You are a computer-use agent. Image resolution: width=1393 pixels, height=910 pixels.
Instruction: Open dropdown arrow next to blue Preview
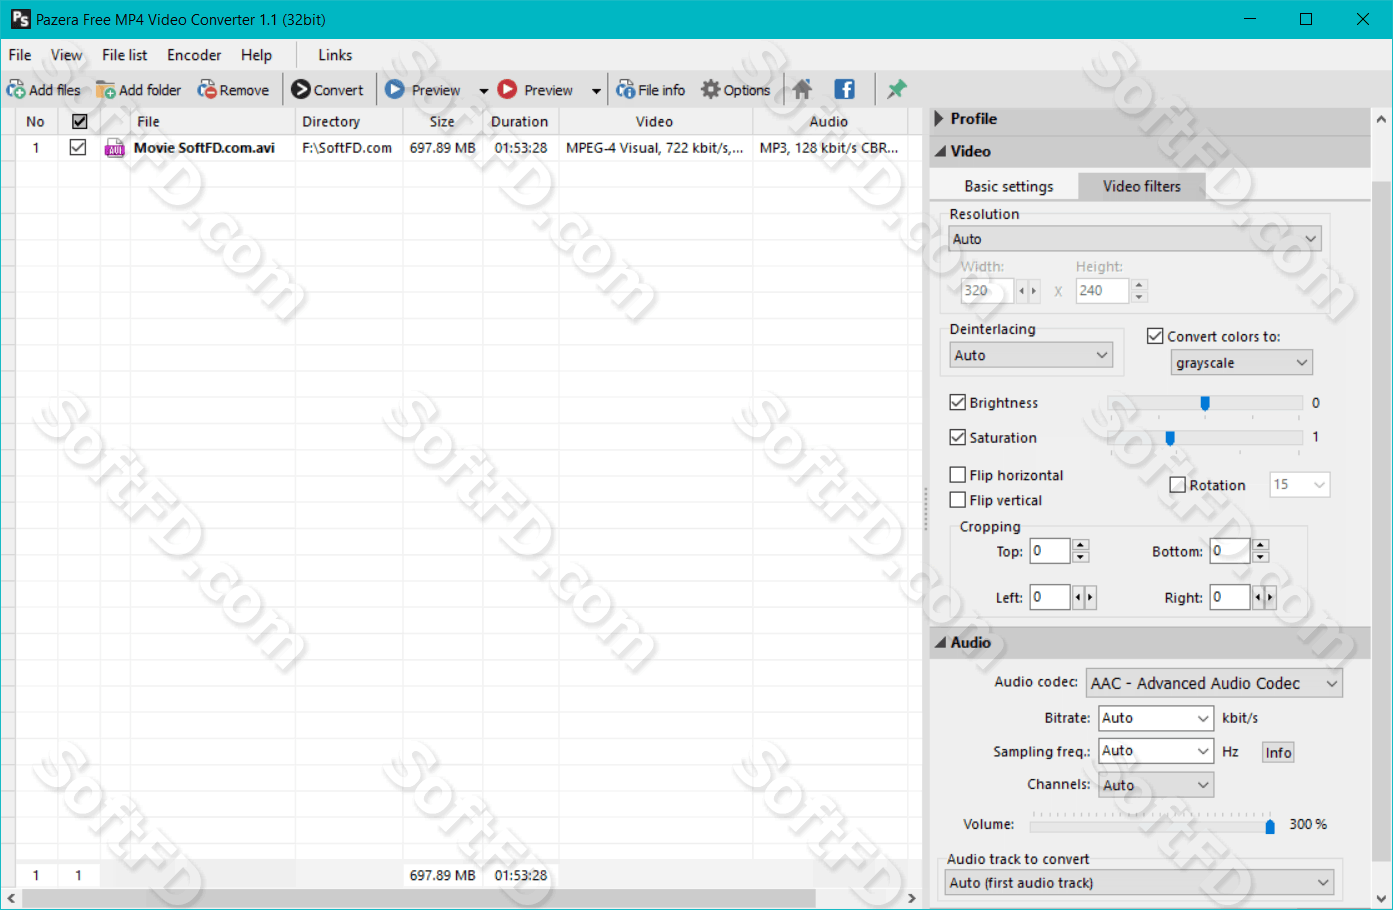coord(484,91)
